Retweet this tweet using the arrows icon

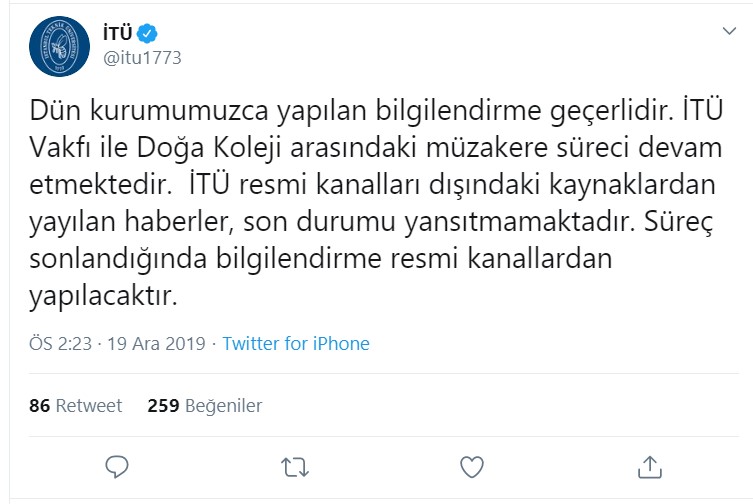(x=295, y=466)
